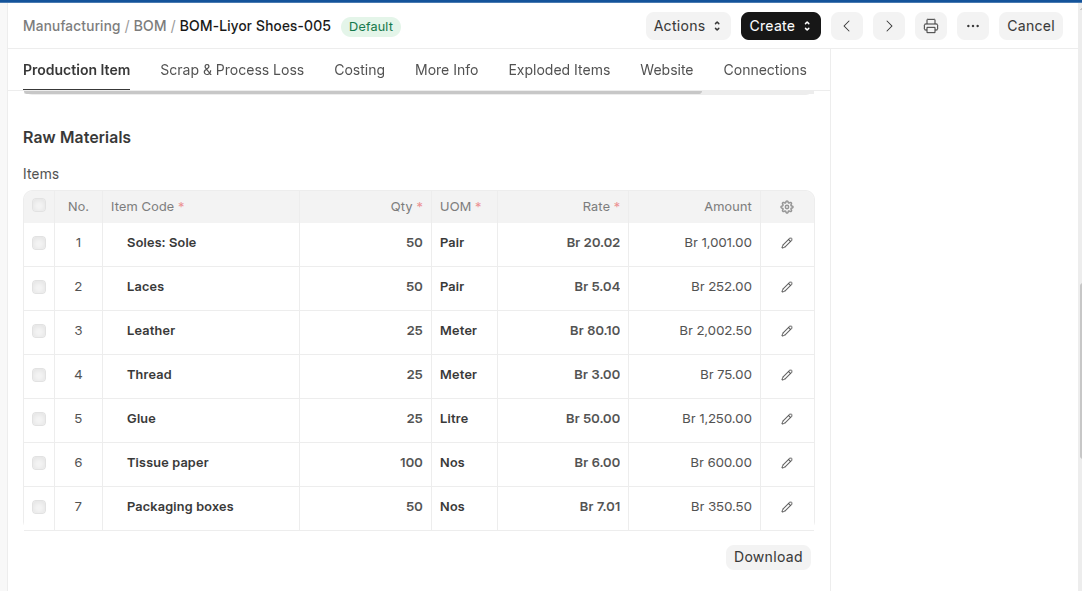Go to next BOM with right chevron
The image size is (1082, 591).
tap(889, 26)
